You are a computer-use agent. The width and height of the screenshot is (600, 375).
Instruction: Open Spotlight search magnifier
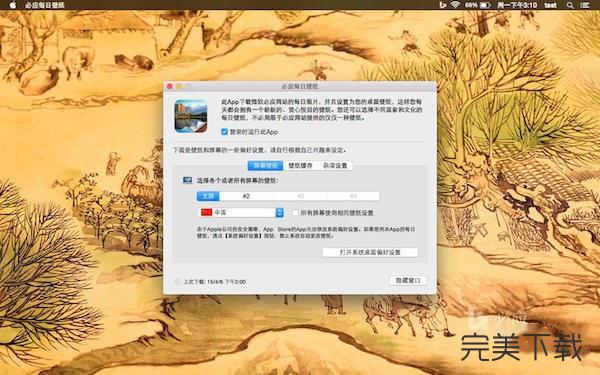(570, 5)
